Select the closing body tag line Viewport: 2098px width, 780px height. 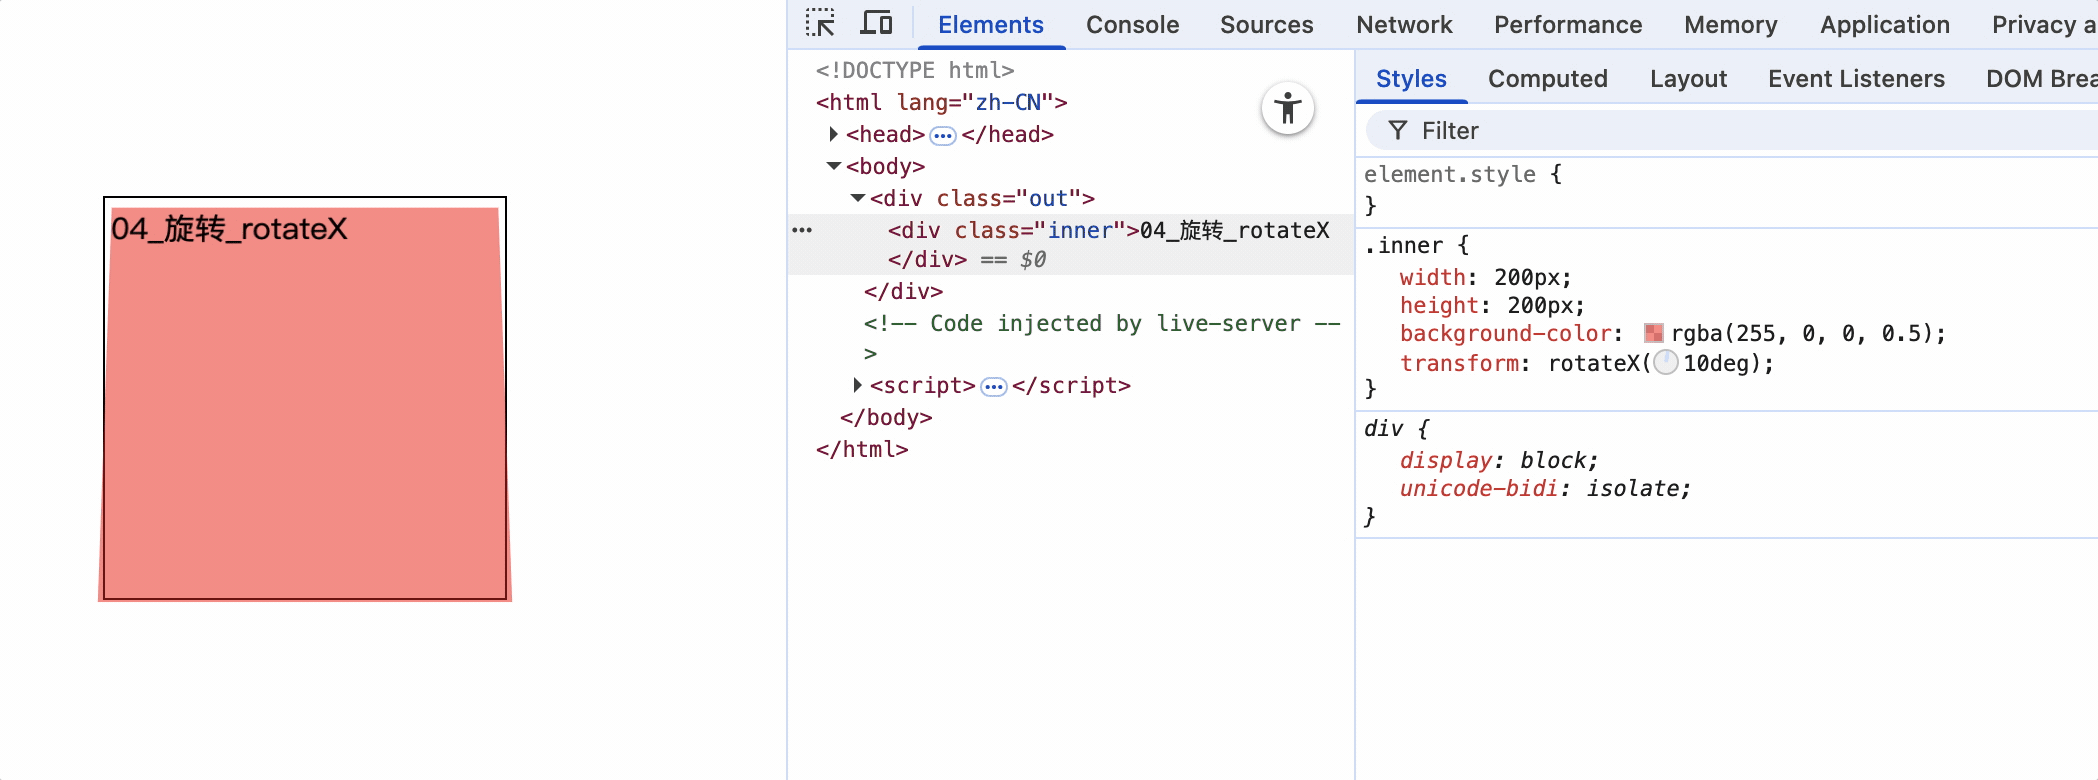[886, 417]
